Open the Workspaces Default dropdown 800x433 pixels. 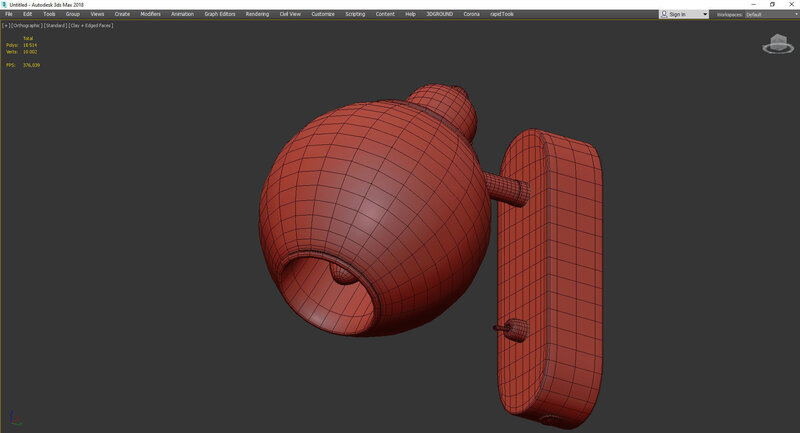coord(769,15)
